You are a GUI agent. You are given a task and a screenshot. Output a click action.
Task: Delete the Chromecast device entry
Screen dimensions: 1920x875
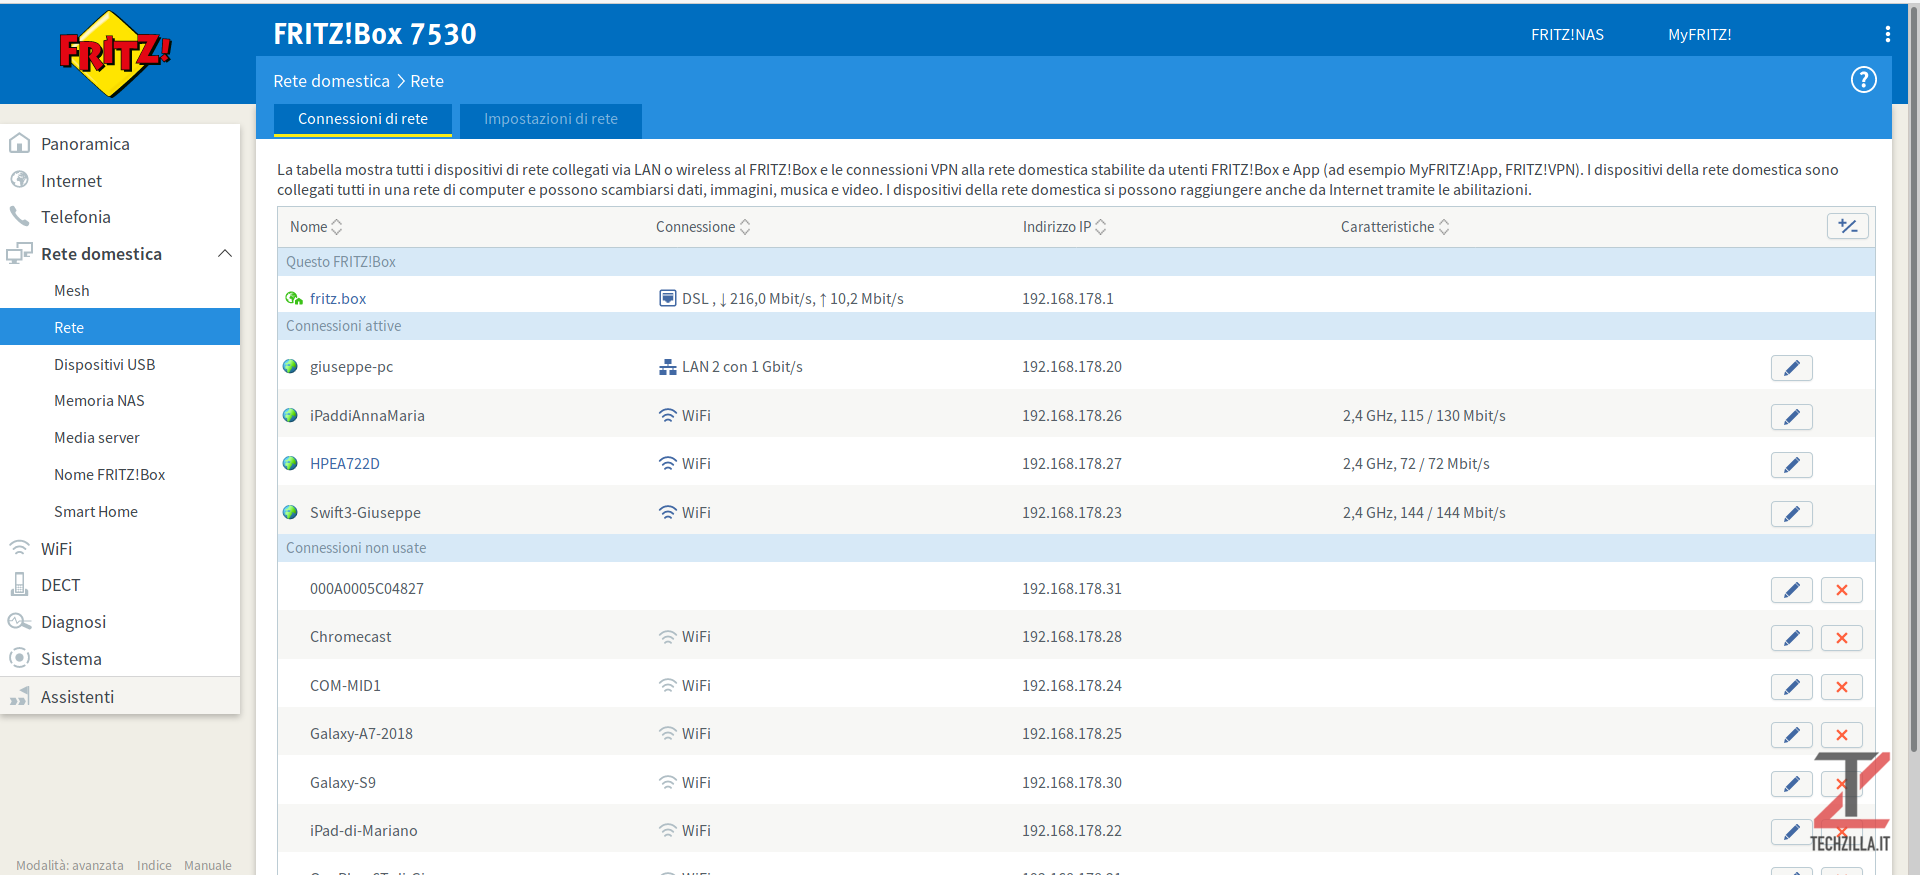(1841, 638)
